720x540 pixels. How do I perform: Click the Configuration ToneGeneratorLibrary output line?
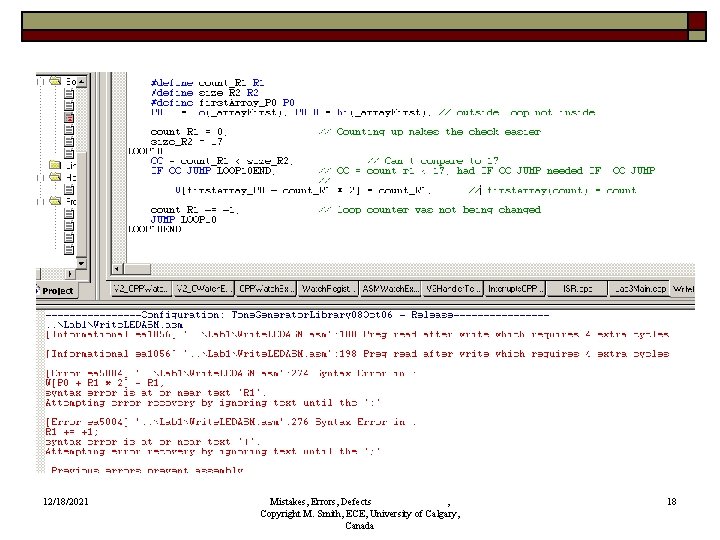[297, 315]
